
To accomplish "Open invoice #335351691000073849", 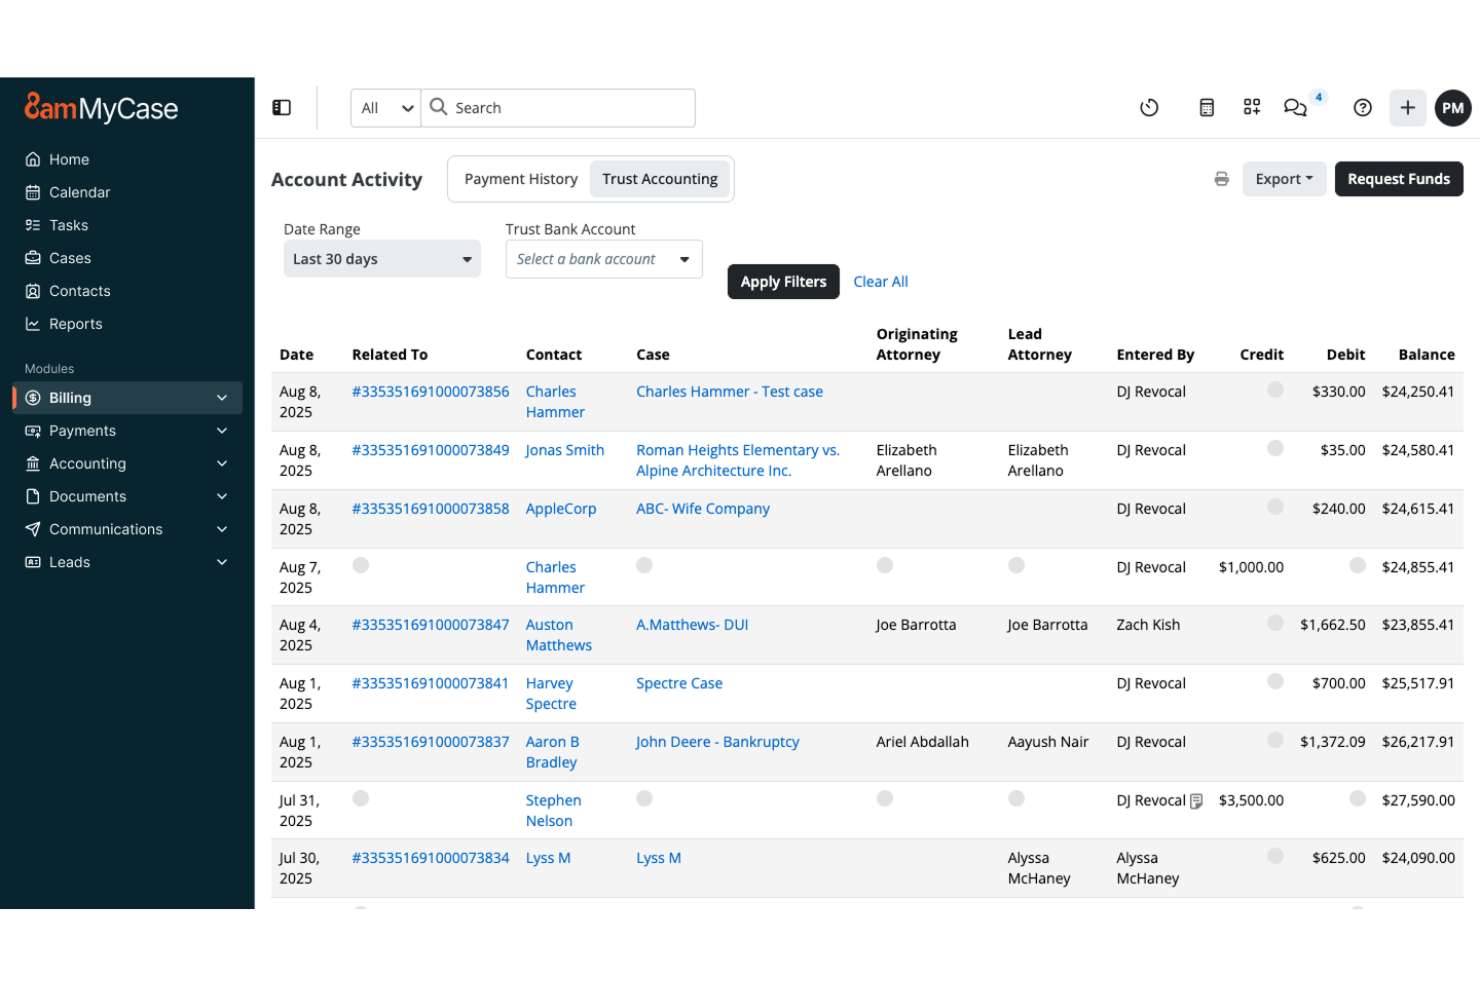I will coord(431,450).
